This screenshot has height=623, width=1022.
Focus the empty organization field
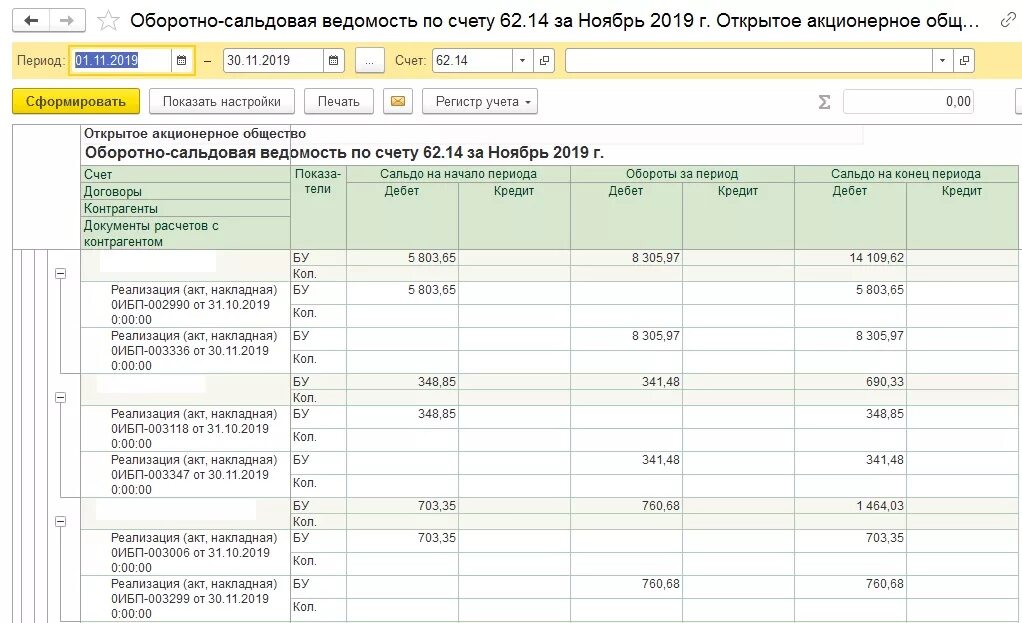coord(748,61)
